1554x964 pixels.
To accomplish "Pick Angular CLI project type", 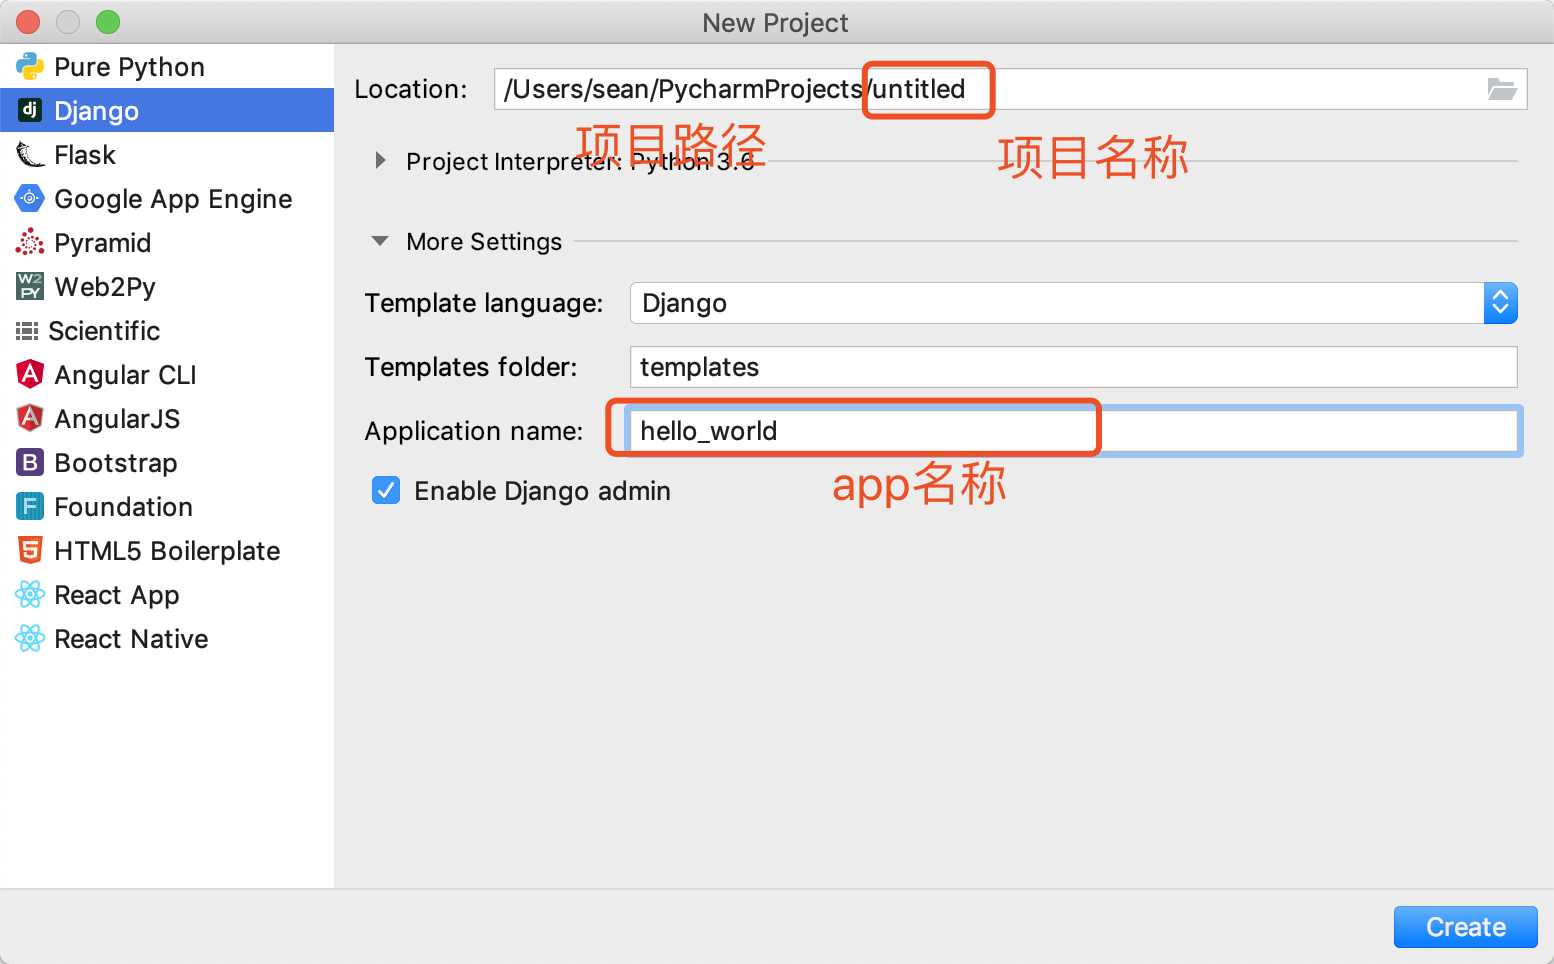I will [167, 374].
